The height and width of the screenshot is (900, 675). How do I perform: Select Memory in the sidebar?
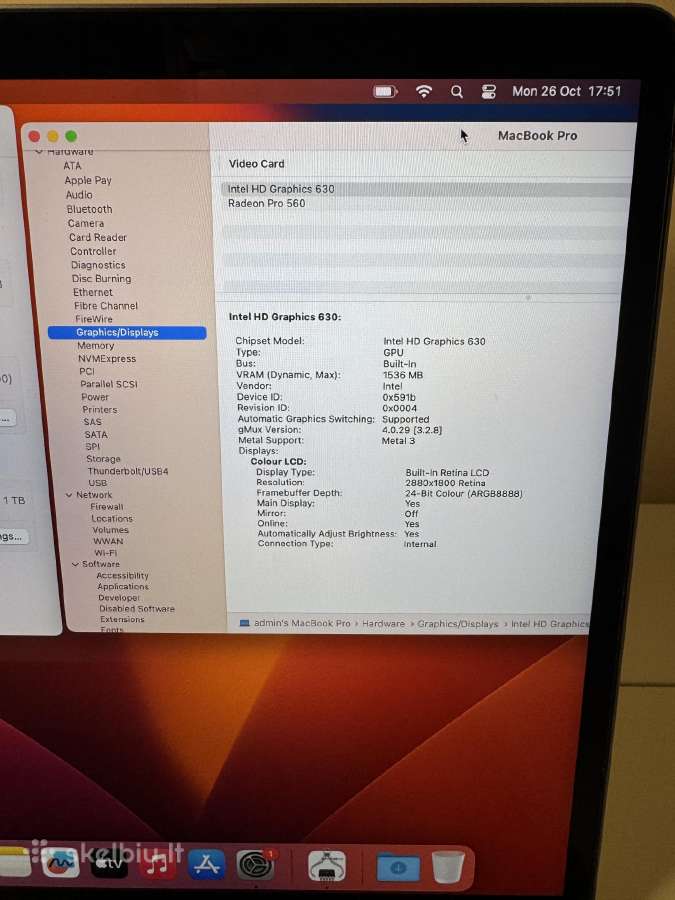click(x=96, y=346)
